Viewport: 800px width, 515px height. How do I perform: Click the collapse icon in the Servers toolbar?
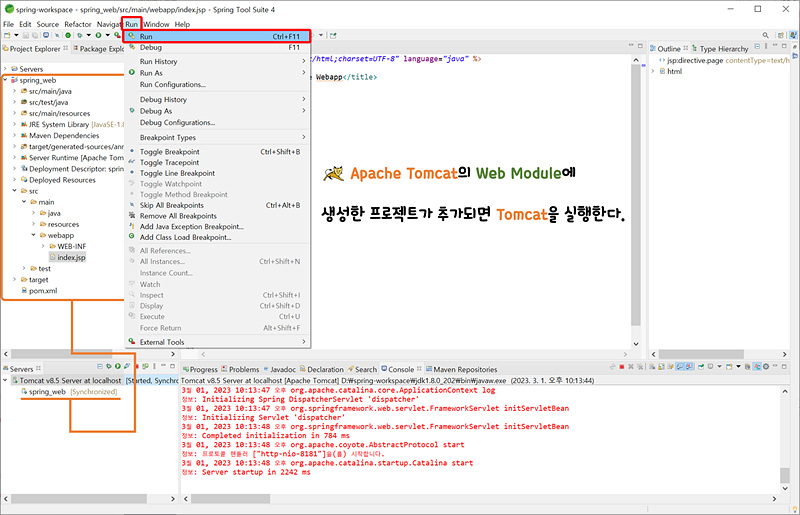click(99, 366)
